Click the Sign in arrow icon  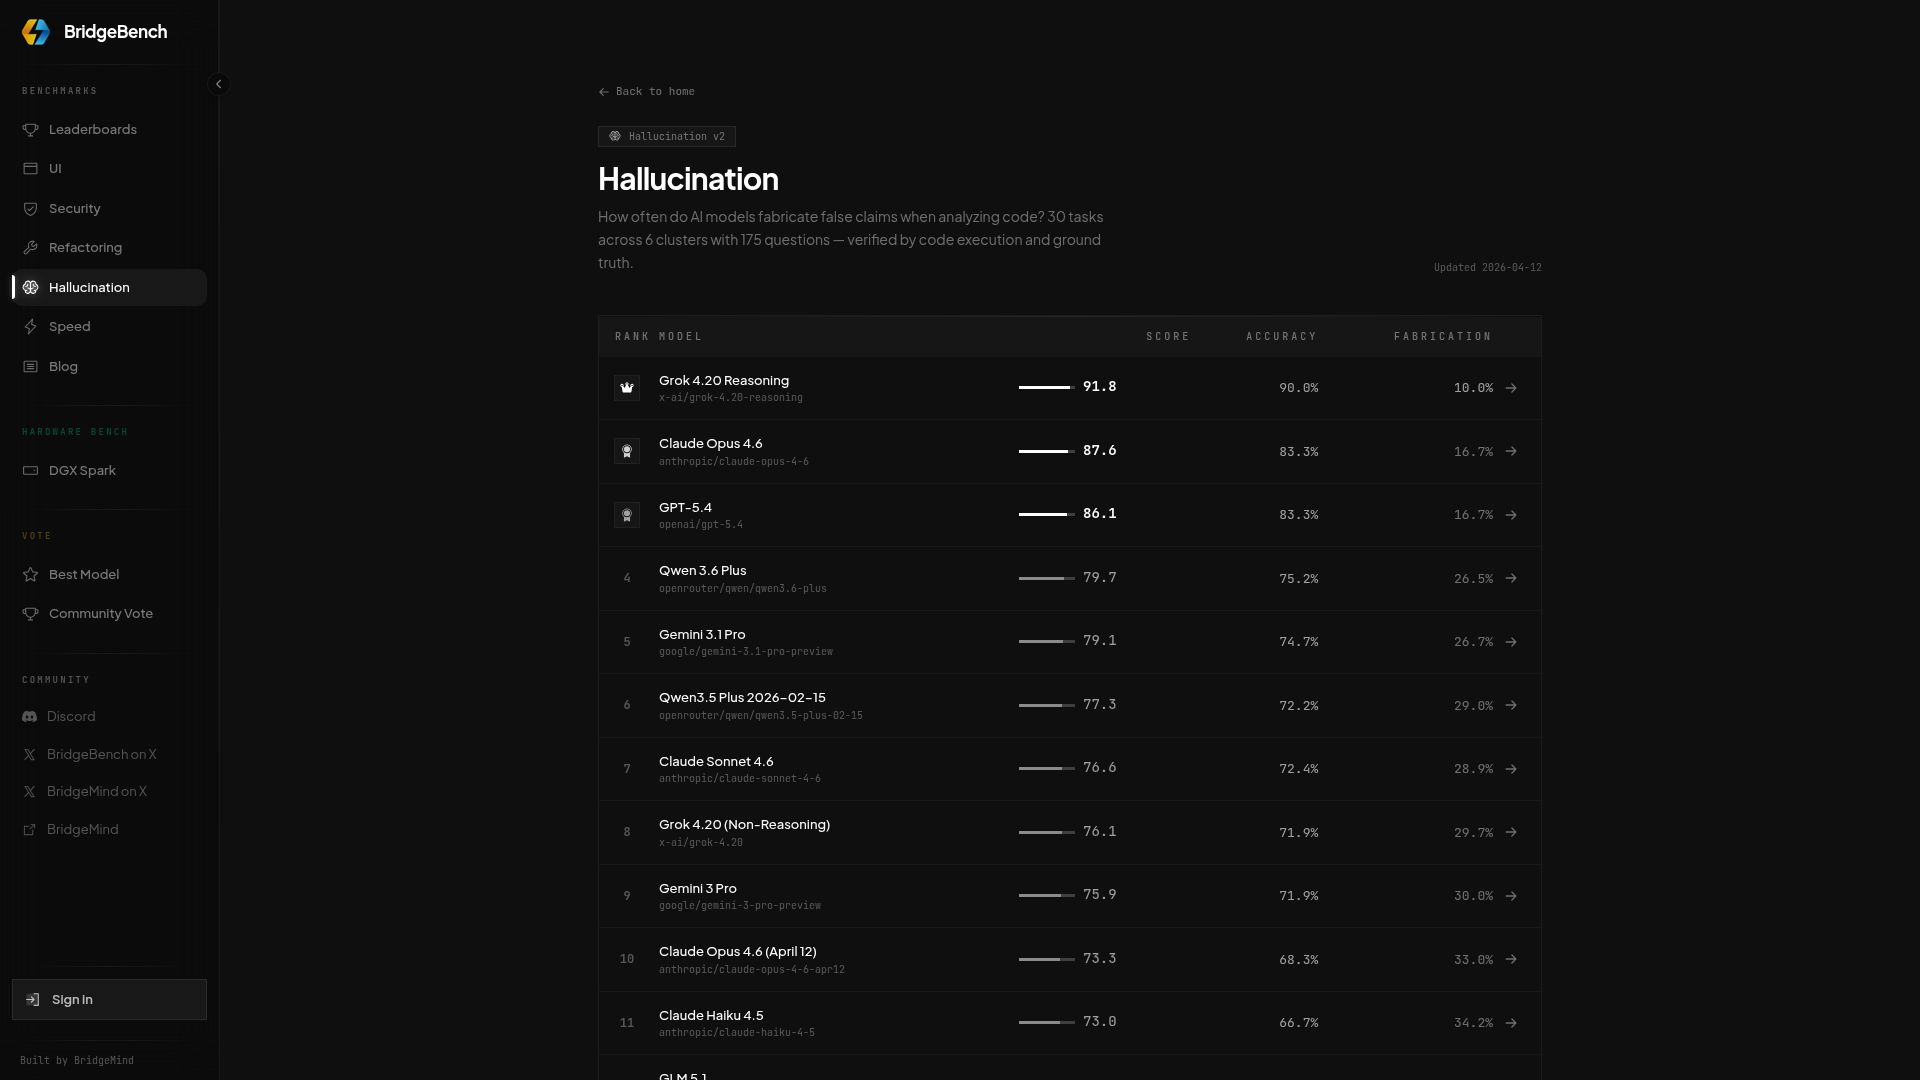tap(33, 1000)
